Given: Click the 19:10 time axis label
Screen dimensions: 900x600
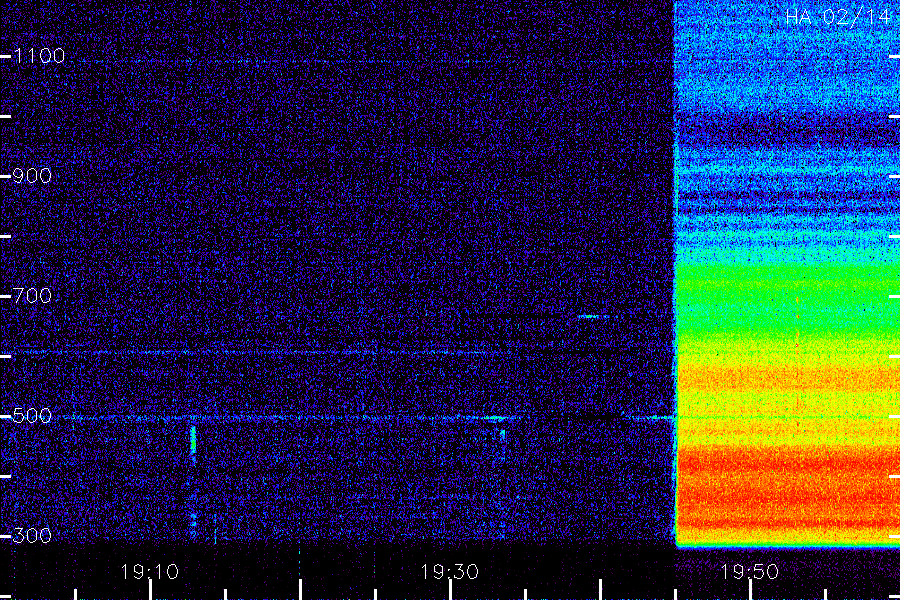Looking at the screenshot, I should pos(150,572).
